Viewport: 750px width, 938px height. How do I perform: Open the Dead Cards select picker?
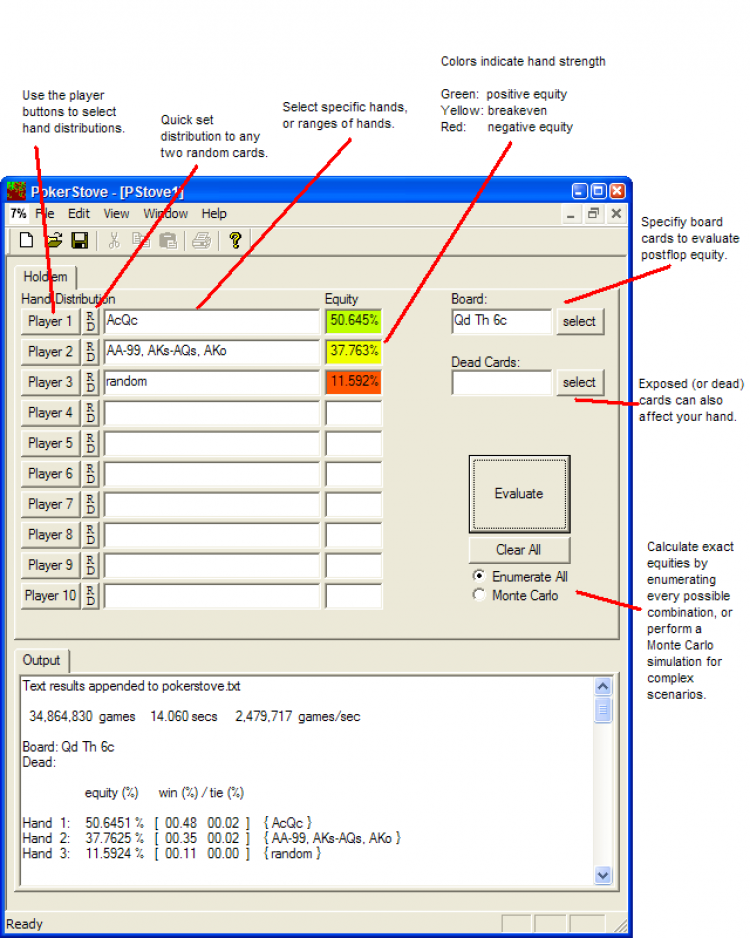[x=580, y=382]
